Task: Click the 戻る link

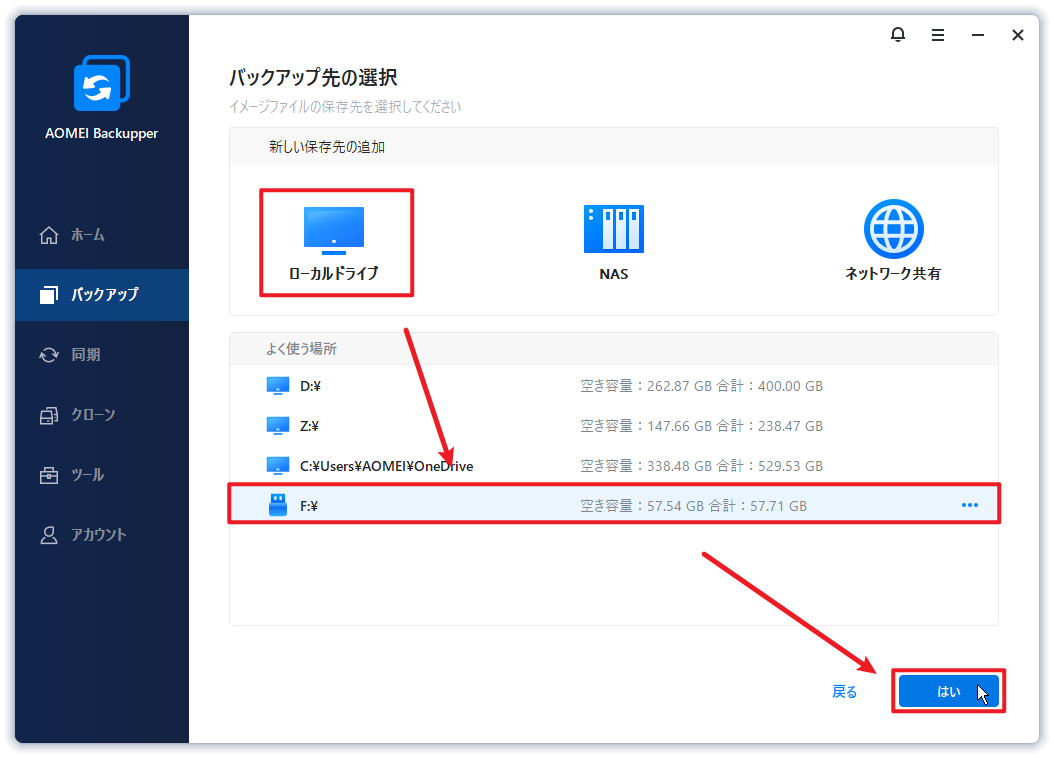Action: [844, 691]
